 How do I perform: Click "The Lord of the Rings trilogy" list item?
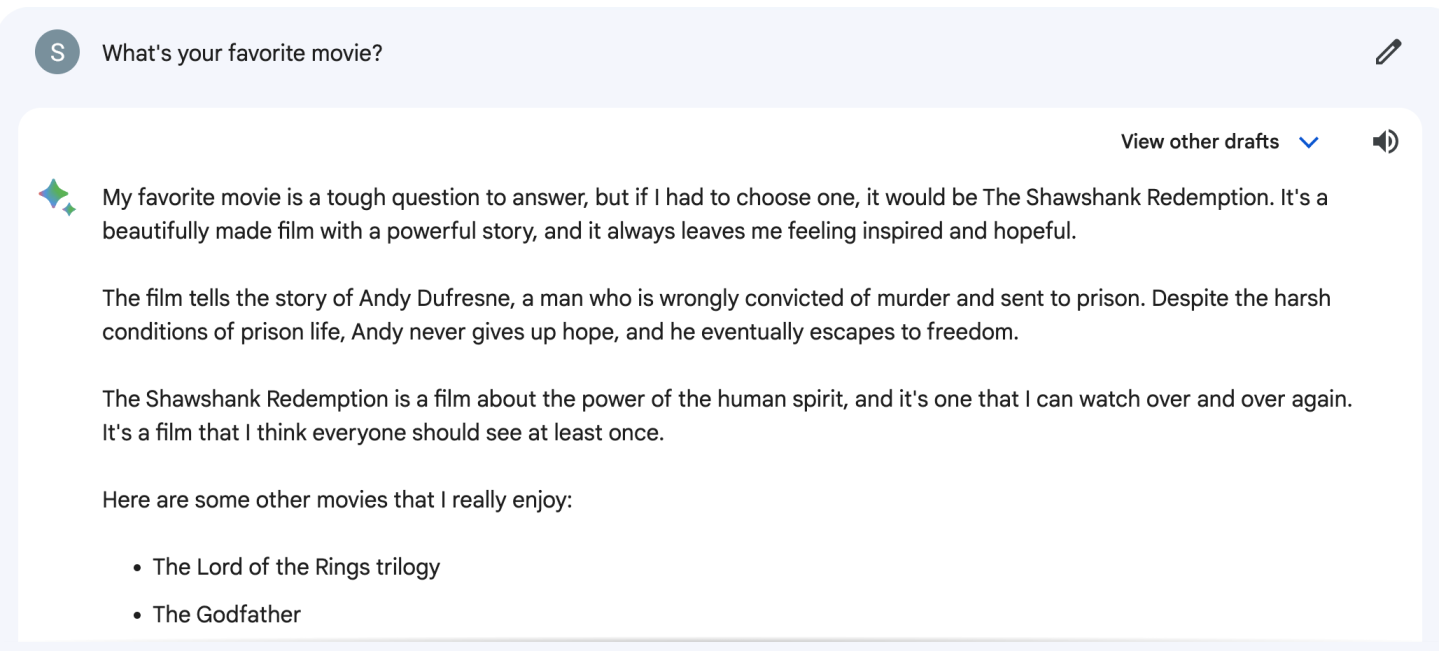pyautogui.click(x=296, y=567)
